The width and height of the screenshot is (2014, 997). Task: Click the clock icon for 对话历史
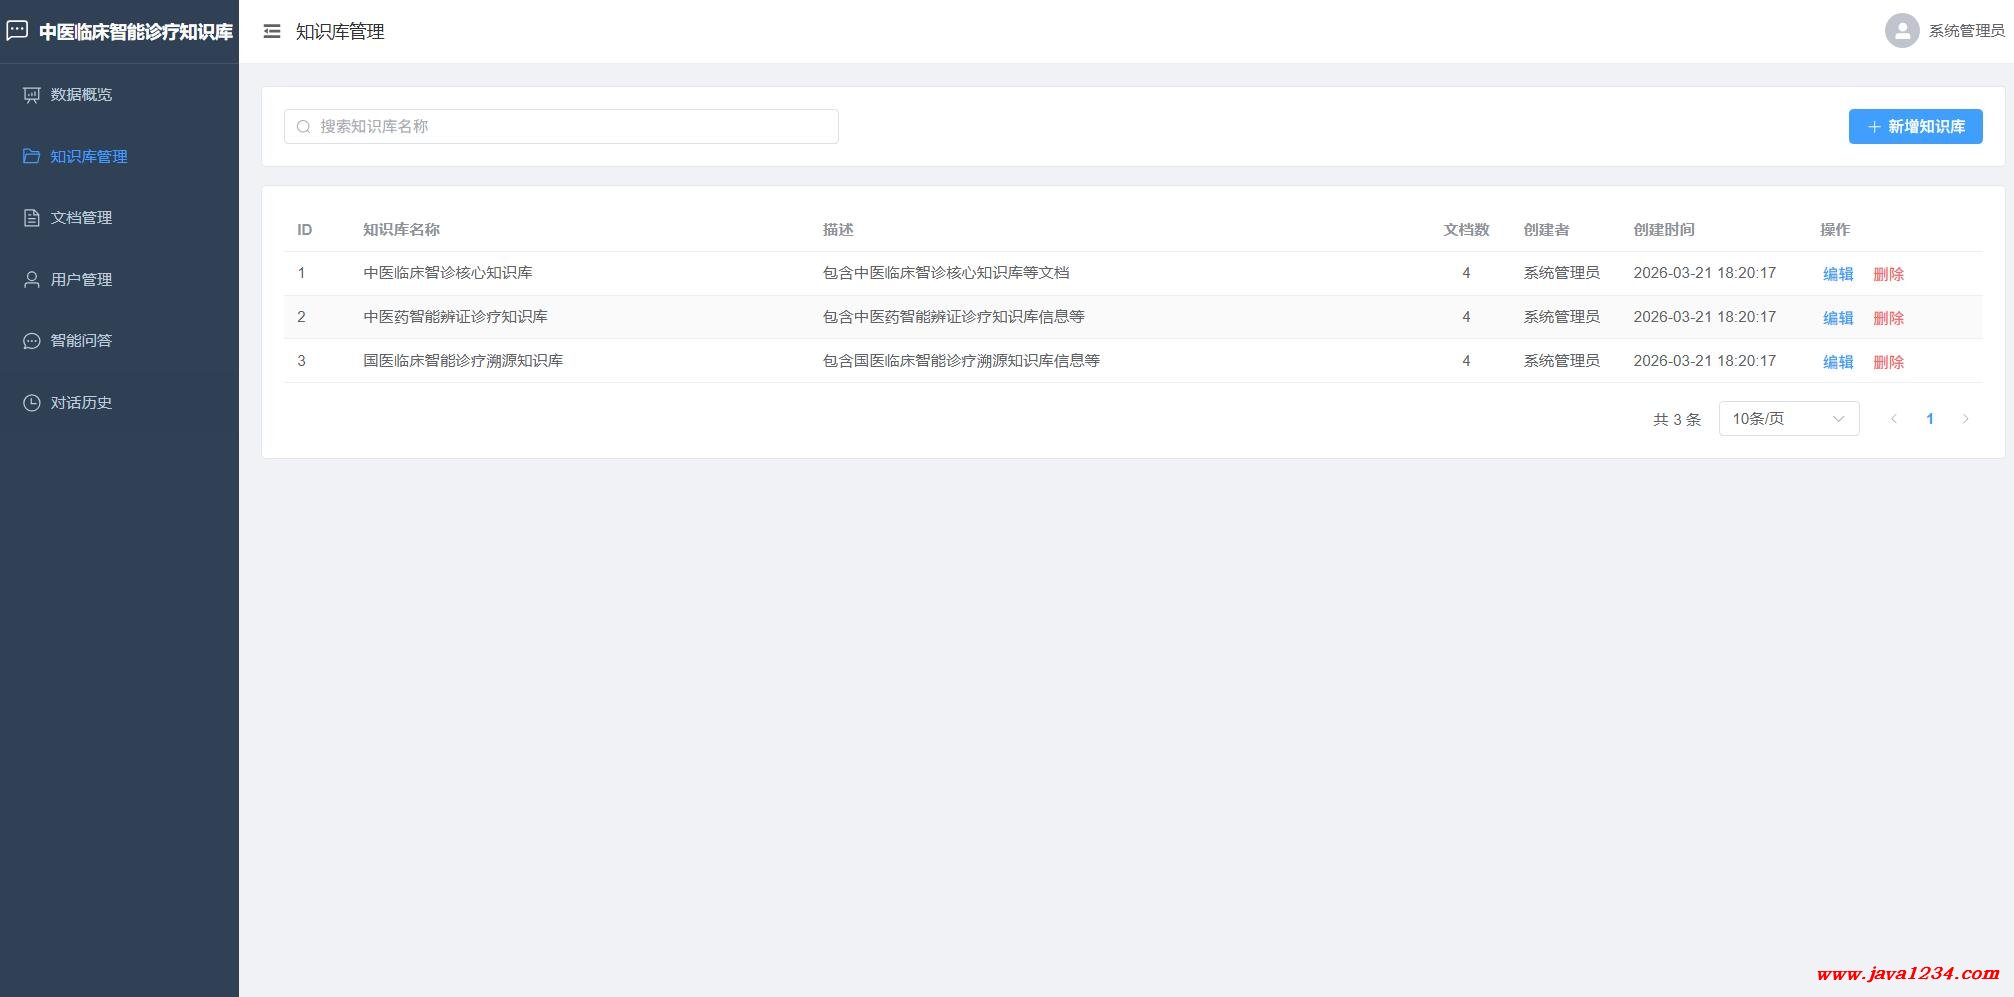[32, 403]
